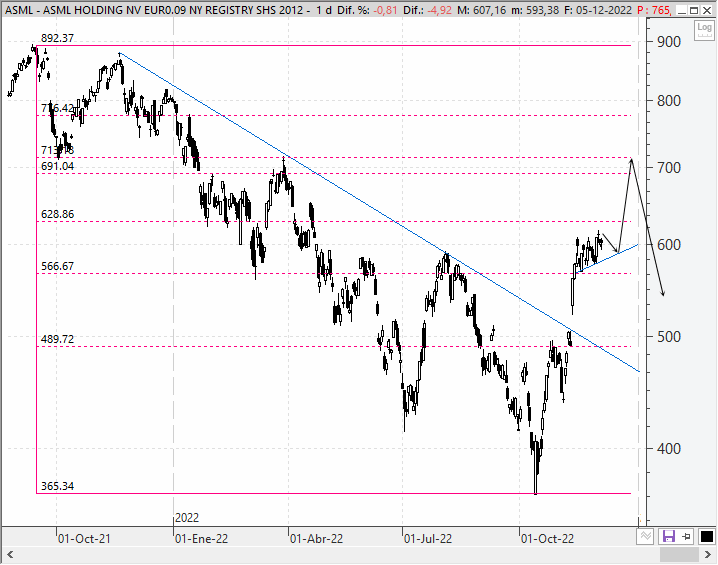The height and width of the screenshot is (565, 718).
Task: Click the Dif. value -4,92 in title
Action: (440, 10)
